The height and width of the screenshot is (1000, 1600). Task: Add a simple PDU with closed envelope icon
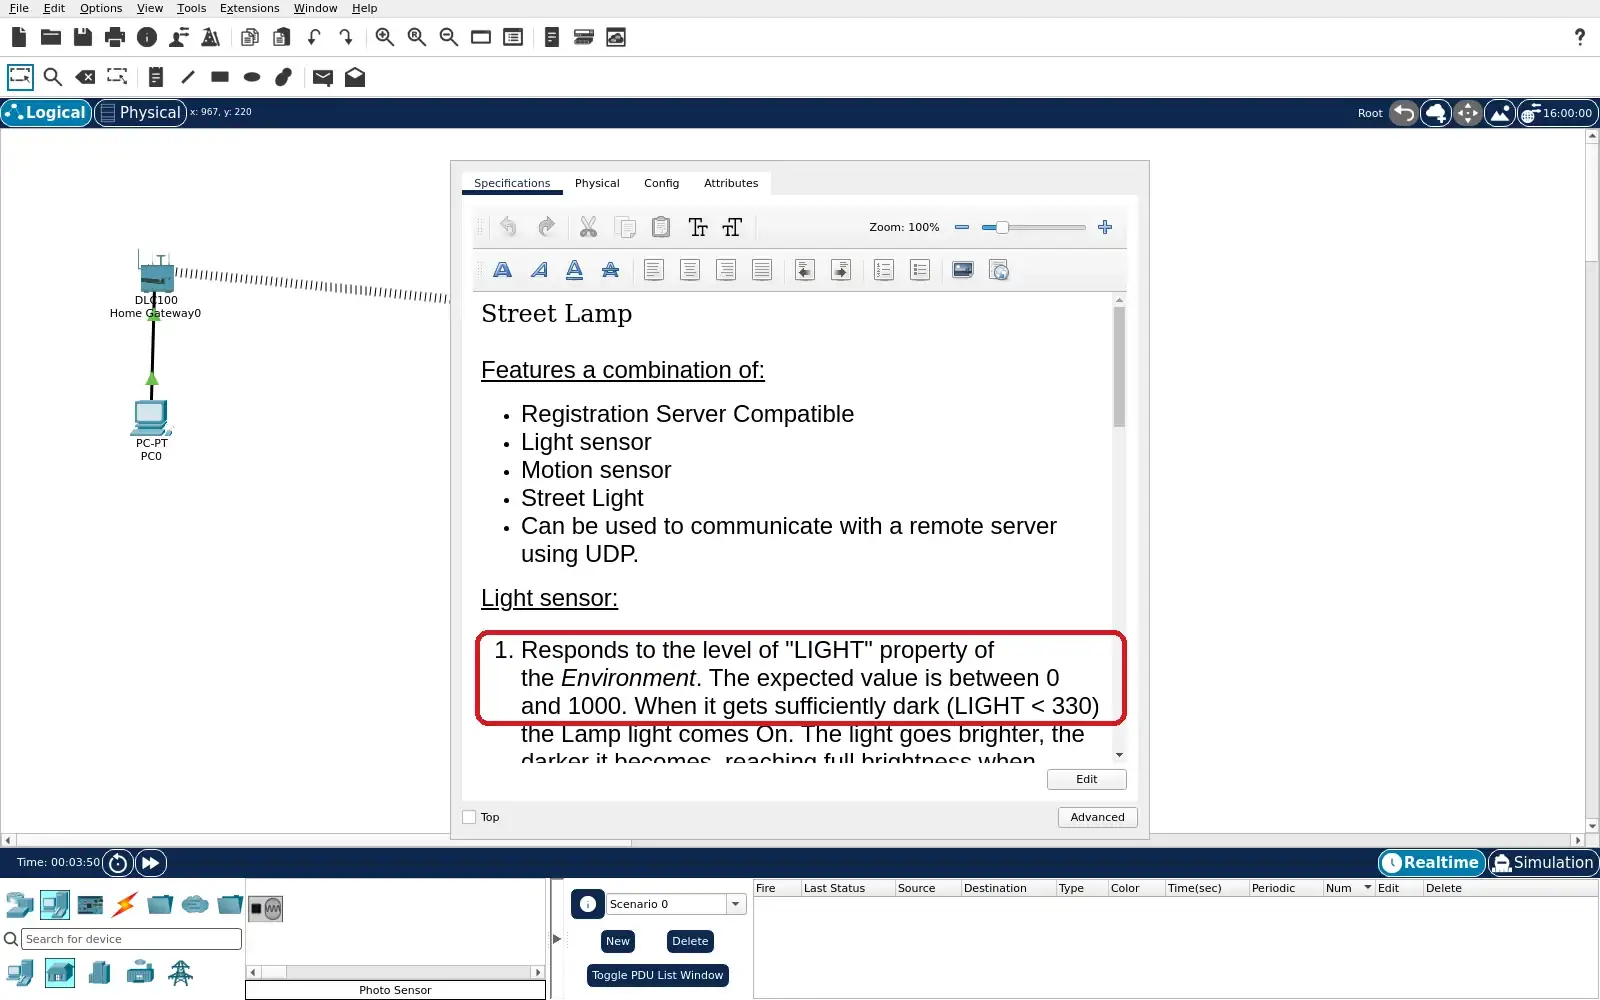(323, 77)
